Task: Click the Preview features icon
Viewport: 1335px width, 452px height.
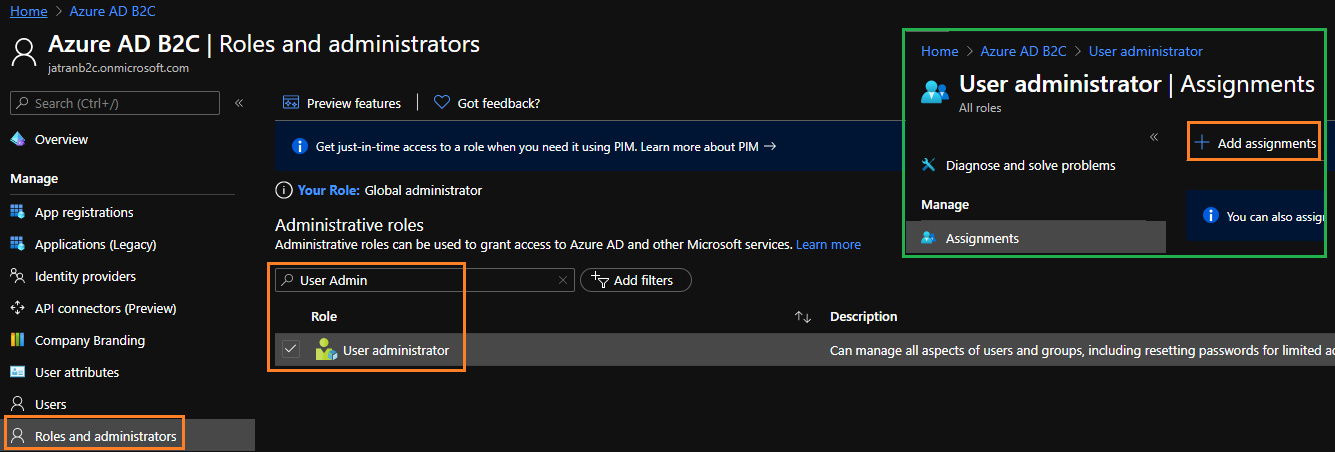Action: coord(292,103)
